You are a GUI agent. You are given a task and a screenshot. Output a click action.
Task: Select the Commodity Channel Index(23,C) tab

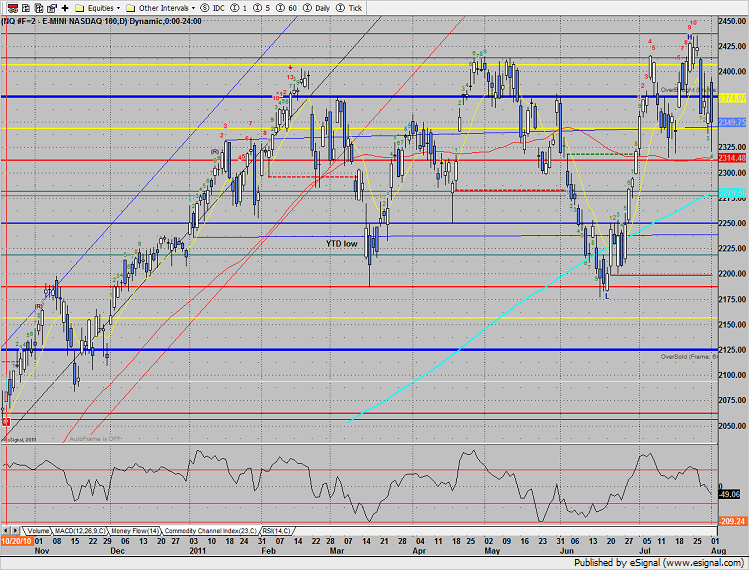tap(211, 531)
